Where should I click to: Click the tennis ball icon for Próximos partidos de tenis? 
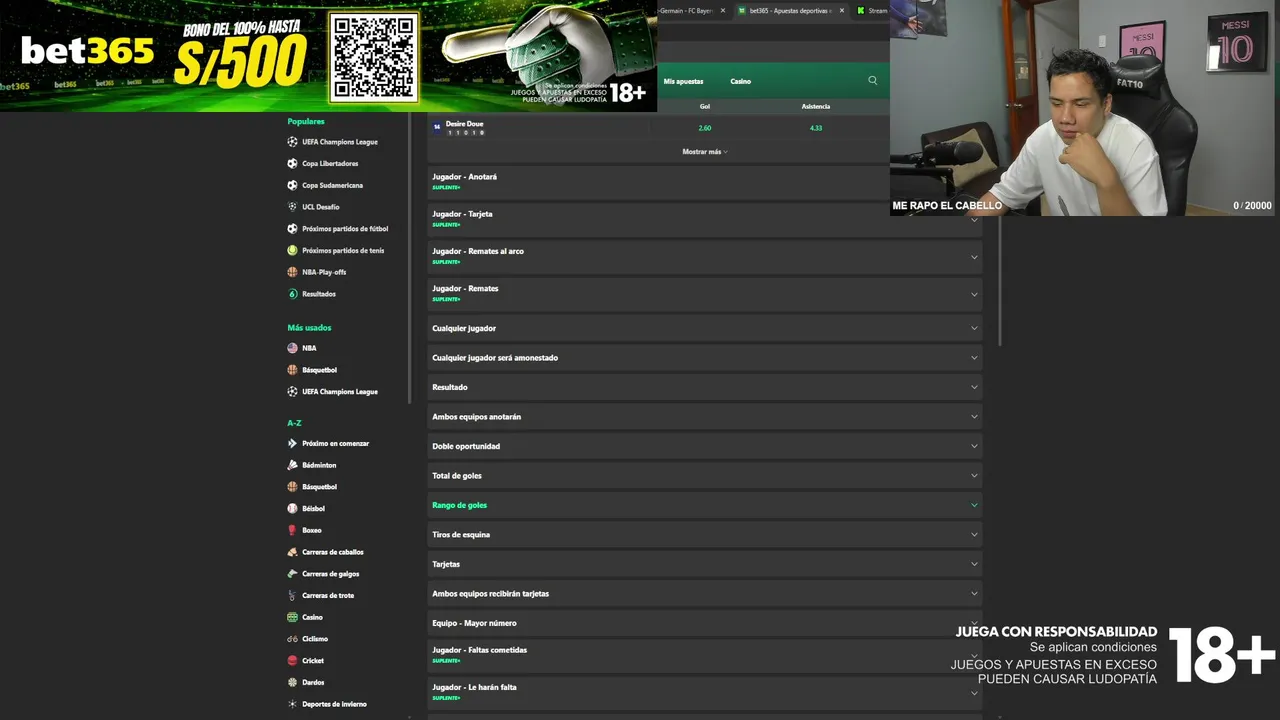point(292,250)
